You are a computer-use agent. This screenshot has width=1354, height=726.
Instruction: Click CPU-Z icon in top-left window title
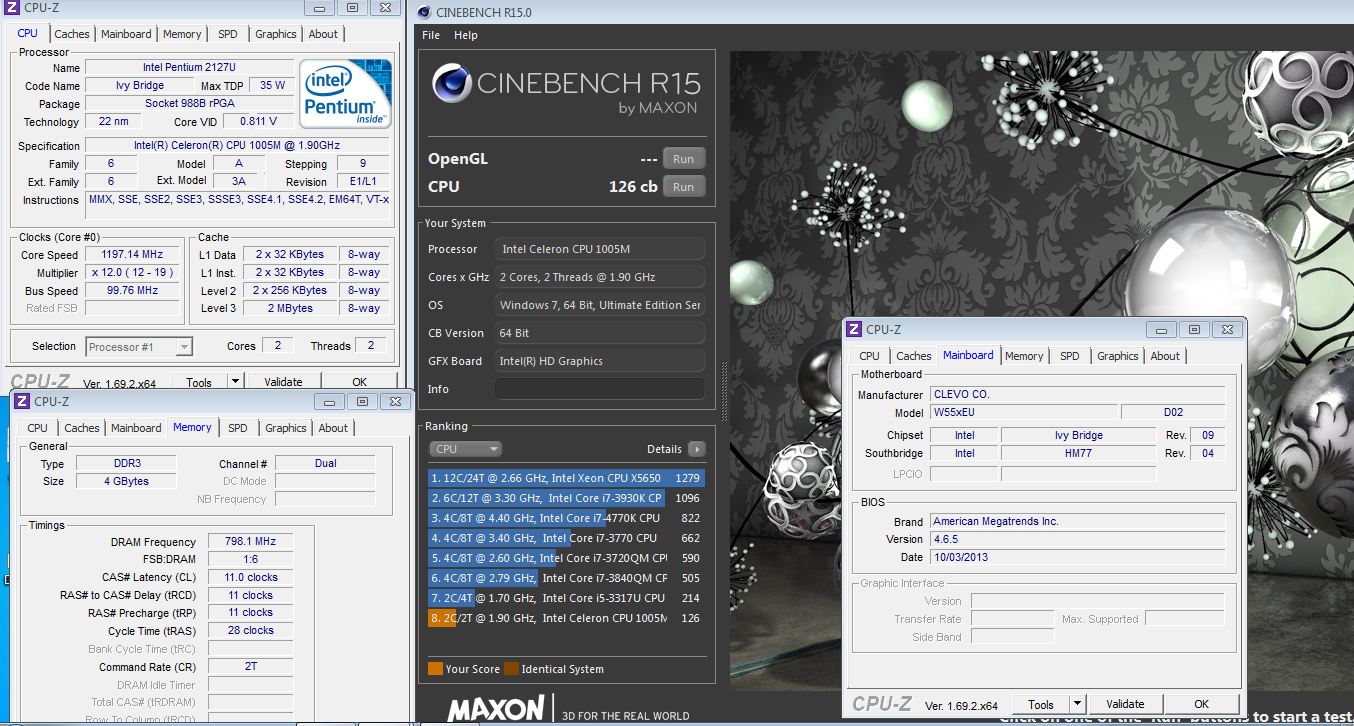point(10,7)
